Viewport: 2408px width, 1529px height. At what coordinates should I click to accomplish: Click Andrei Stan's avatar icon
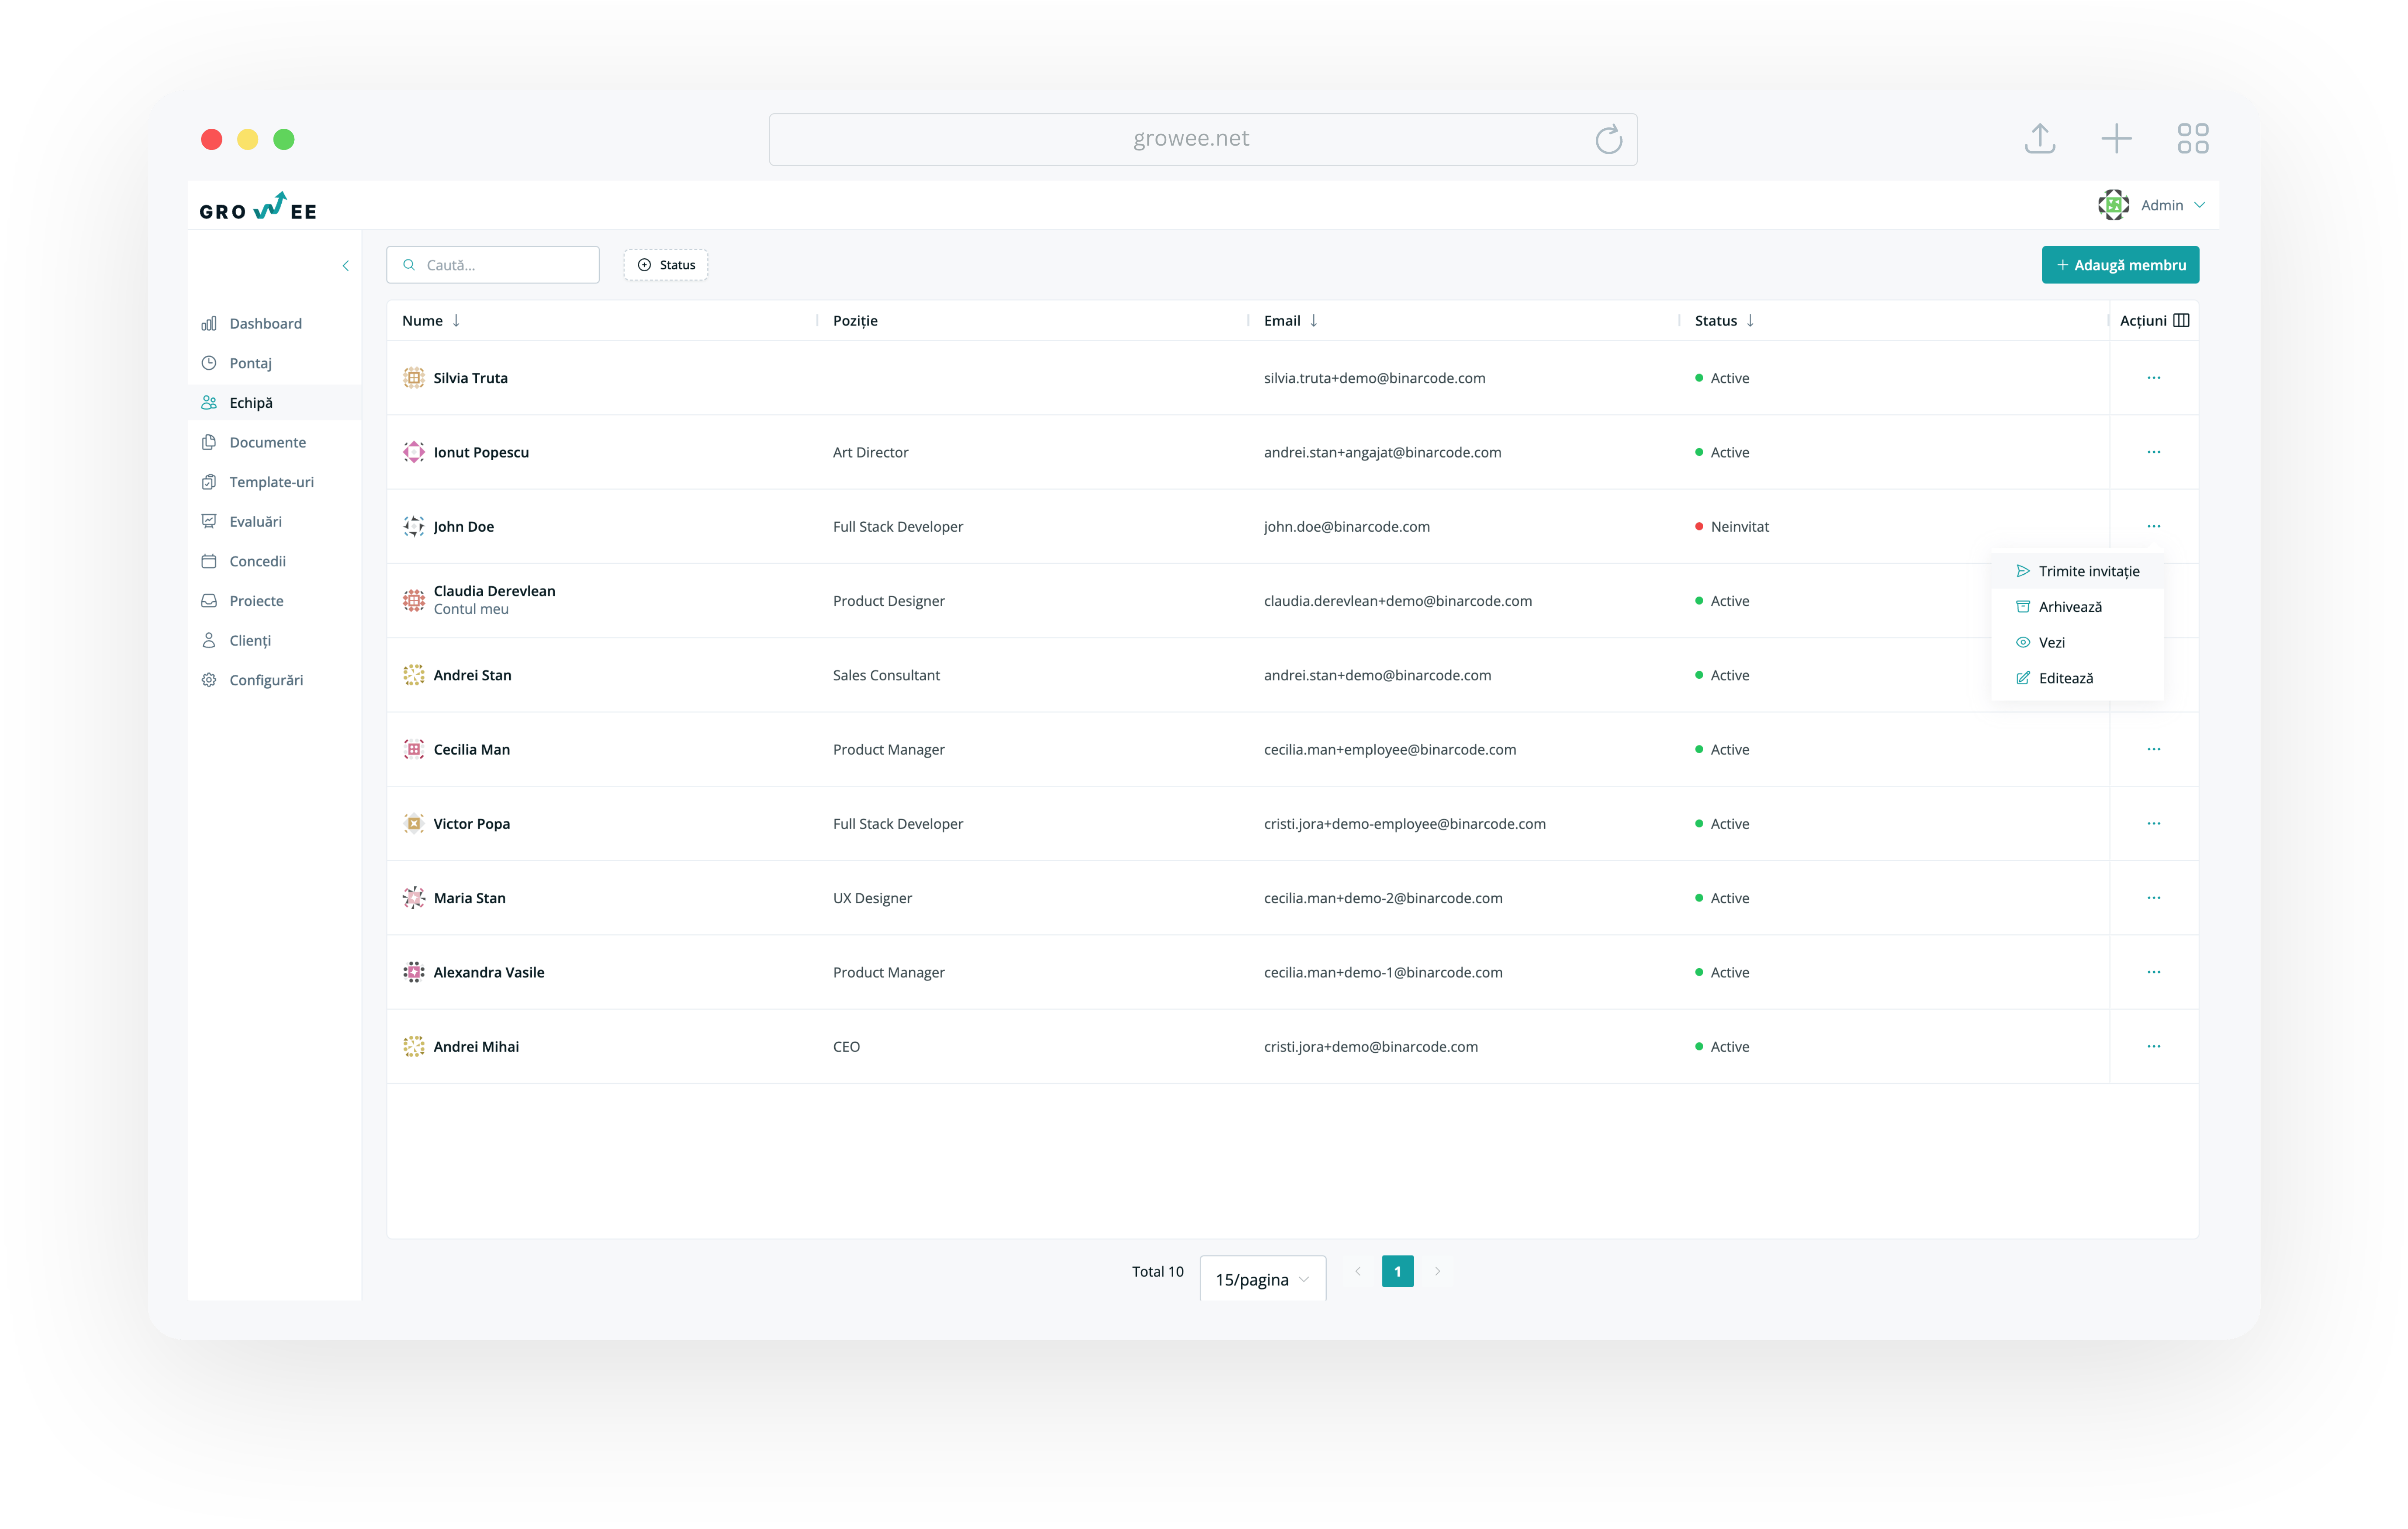pyautogui.click(x=413, y=675)
